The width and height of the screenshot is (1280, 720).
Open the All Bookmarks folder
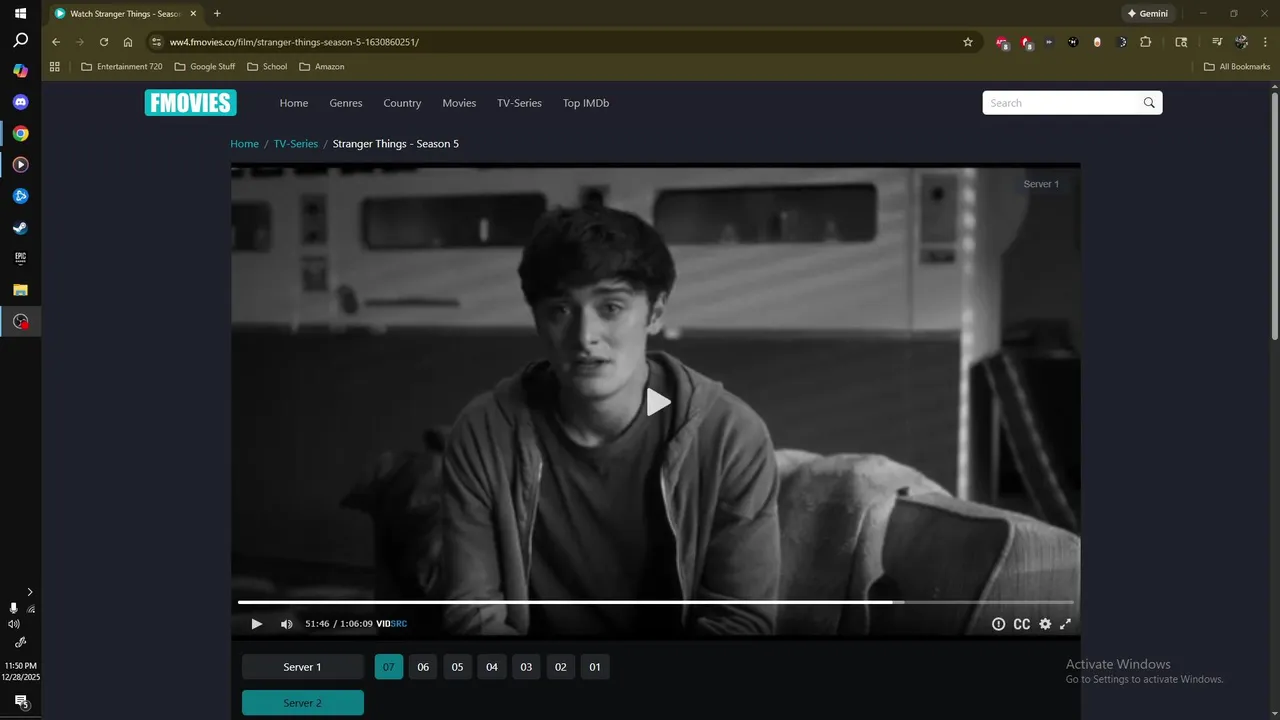click(1237, 67)
